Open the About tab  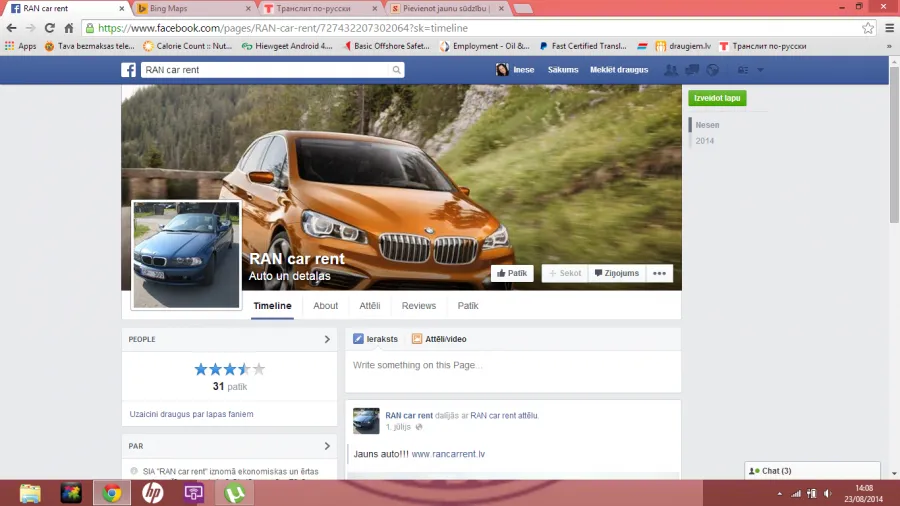(325, 306)
